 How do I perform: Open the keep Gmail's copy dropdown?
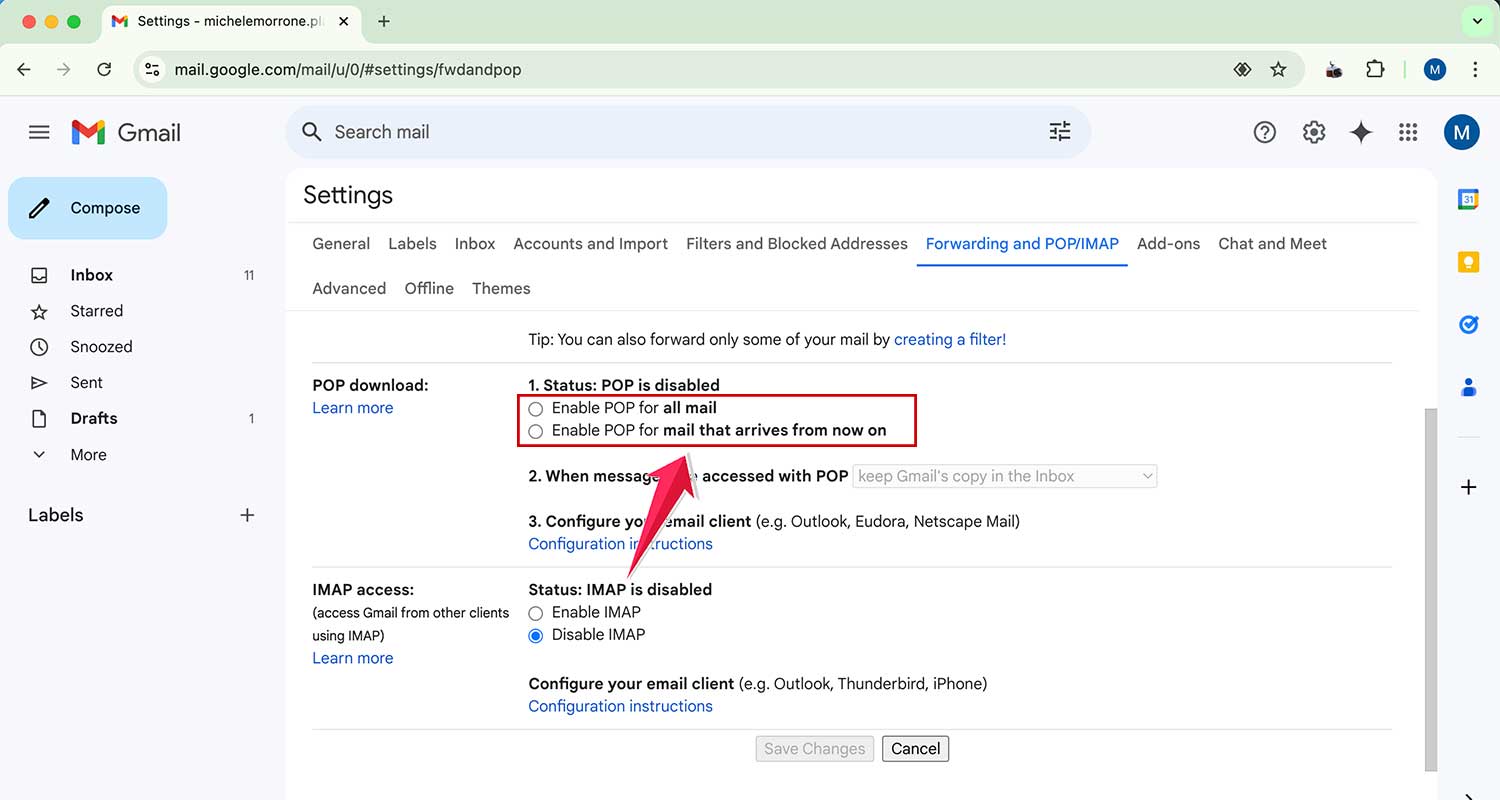[x=1004, y=476]
